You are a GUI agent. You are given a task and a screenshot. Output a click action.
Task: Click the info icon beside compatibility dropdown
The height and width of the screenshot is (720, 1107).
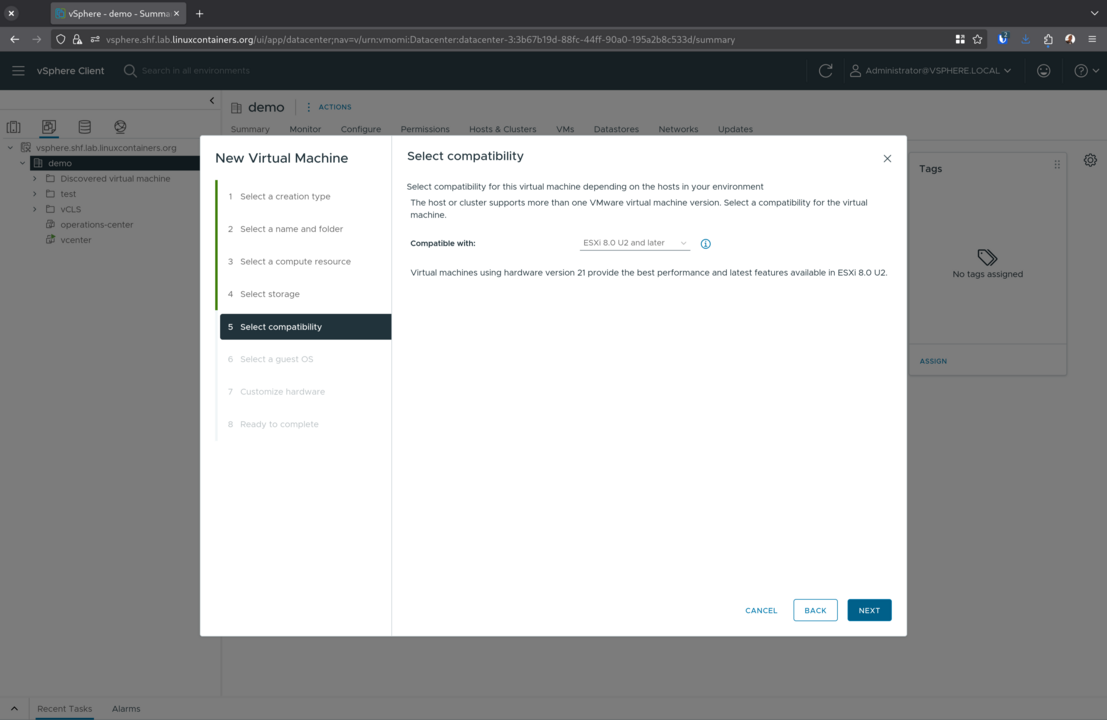(x=705, y=244)
